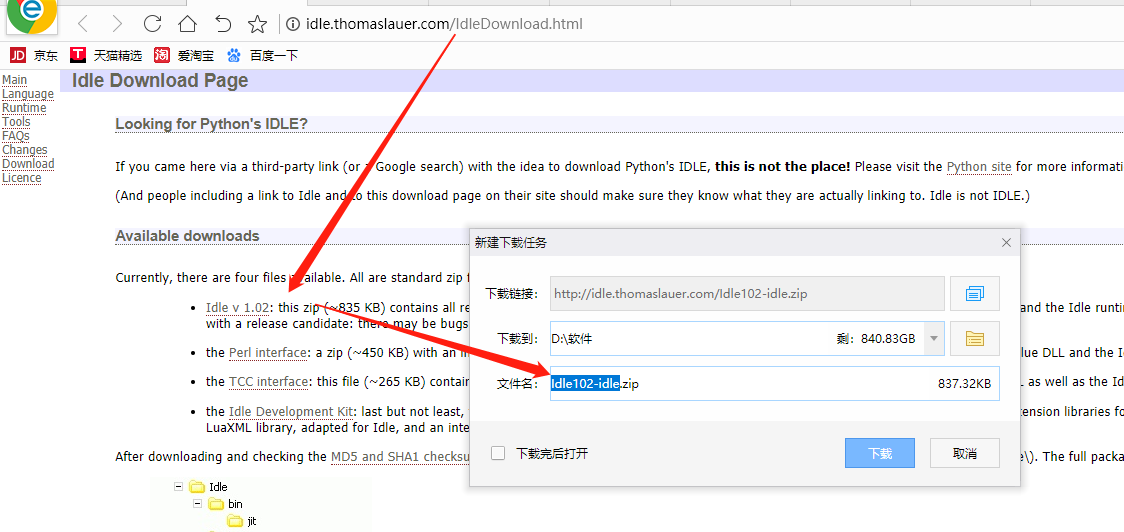Click the undo/restore closed page icon
The width and height of the screenshot is (1124, 532).
(223, 24)
